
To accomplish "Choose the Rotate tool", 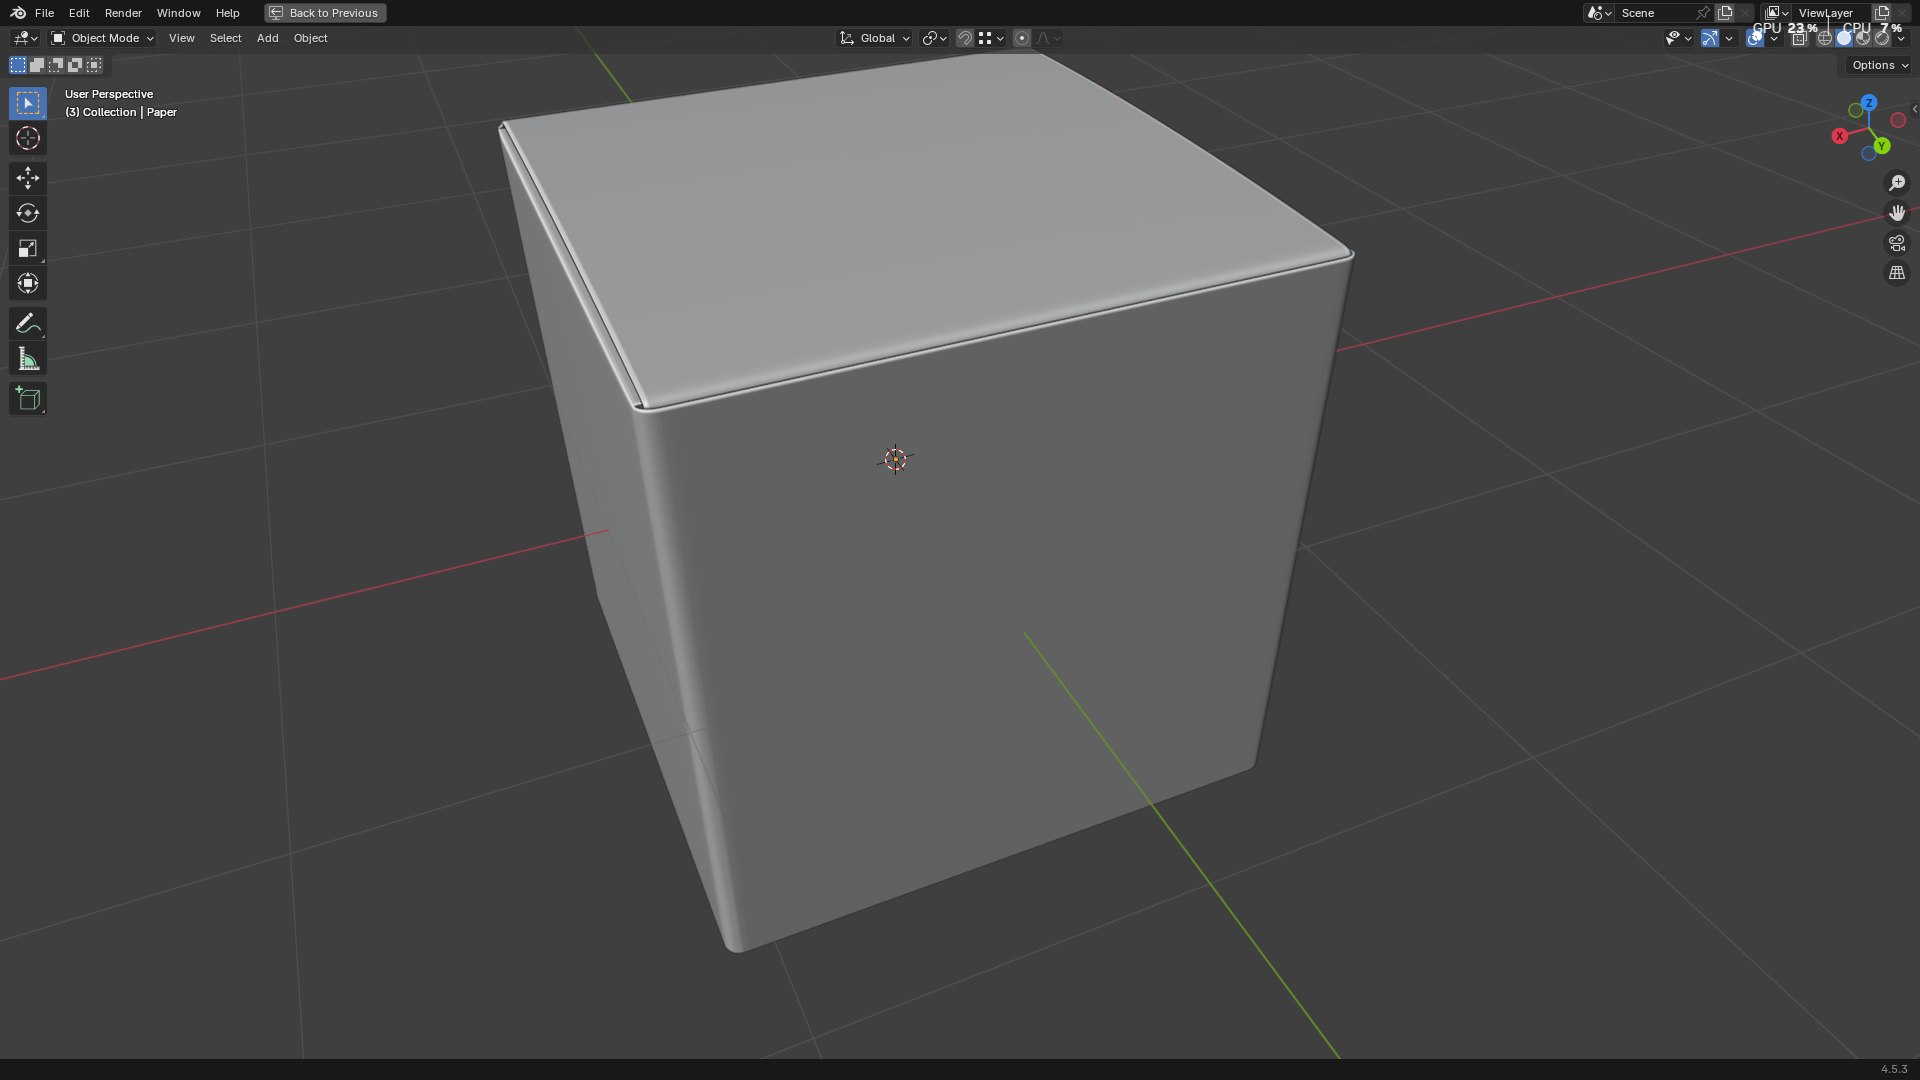I will [x=28, y=213].
